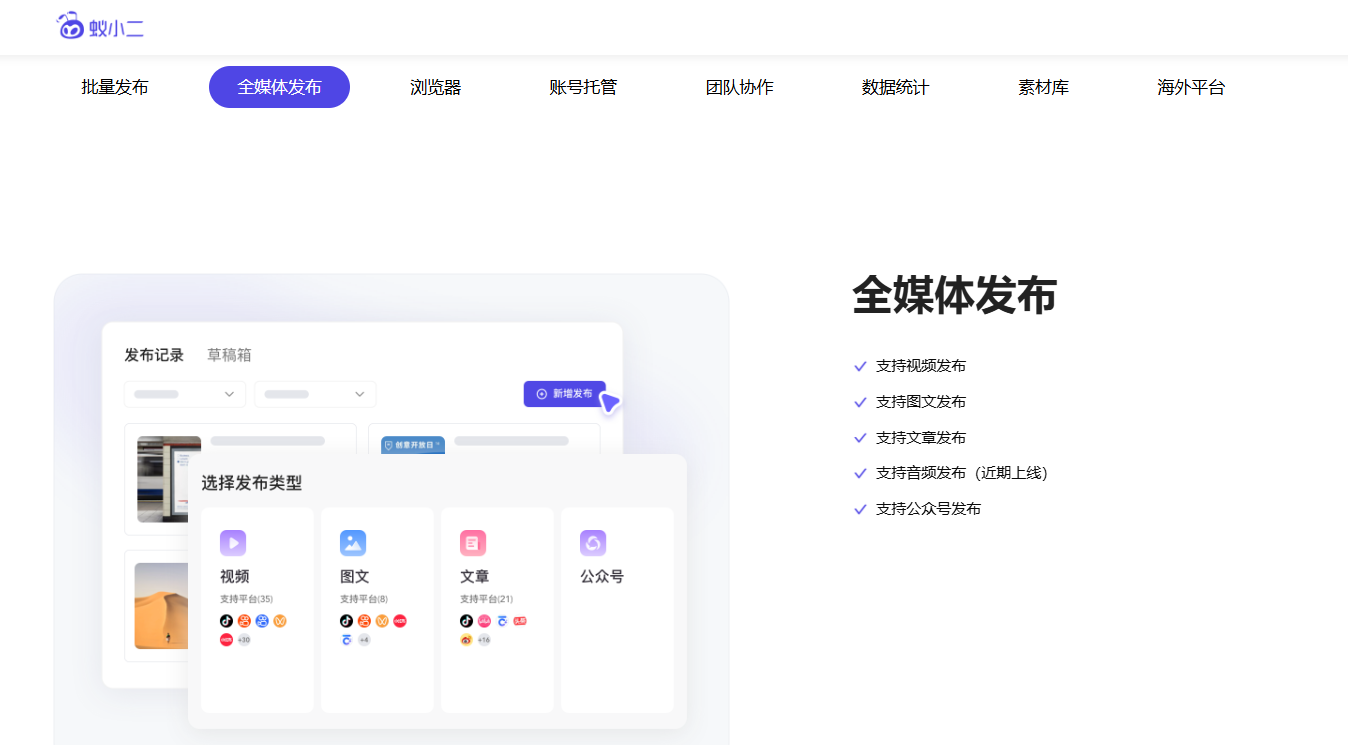Click the blue 图文 picture icon
Screen dimensions: 1348x745
[x=353, y=543]
